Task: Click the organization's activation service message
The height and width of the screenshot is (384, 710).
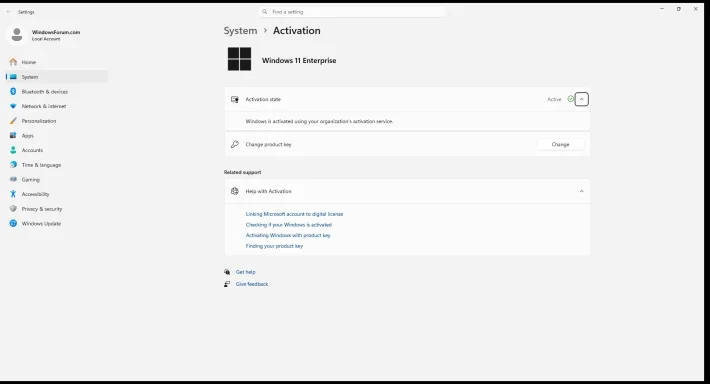Action: 319,121
